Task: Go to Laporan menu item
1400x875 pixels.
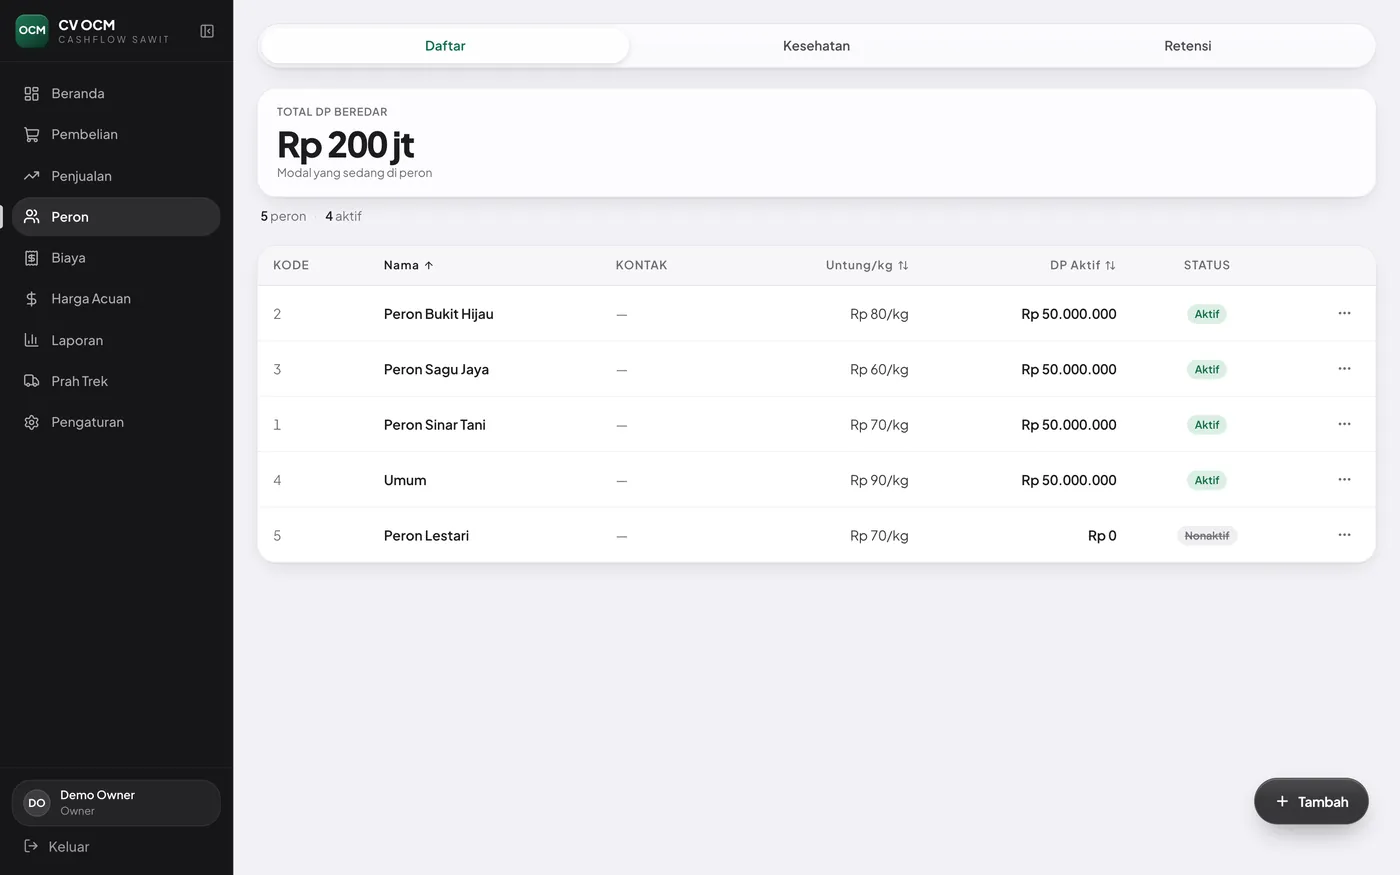Action: coord(116,340)
